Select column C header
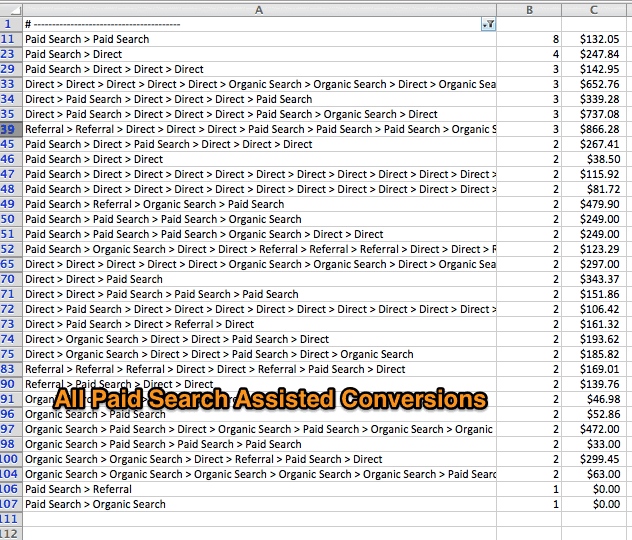This screenshot has width=632, height=540. [x=594, y=10]
